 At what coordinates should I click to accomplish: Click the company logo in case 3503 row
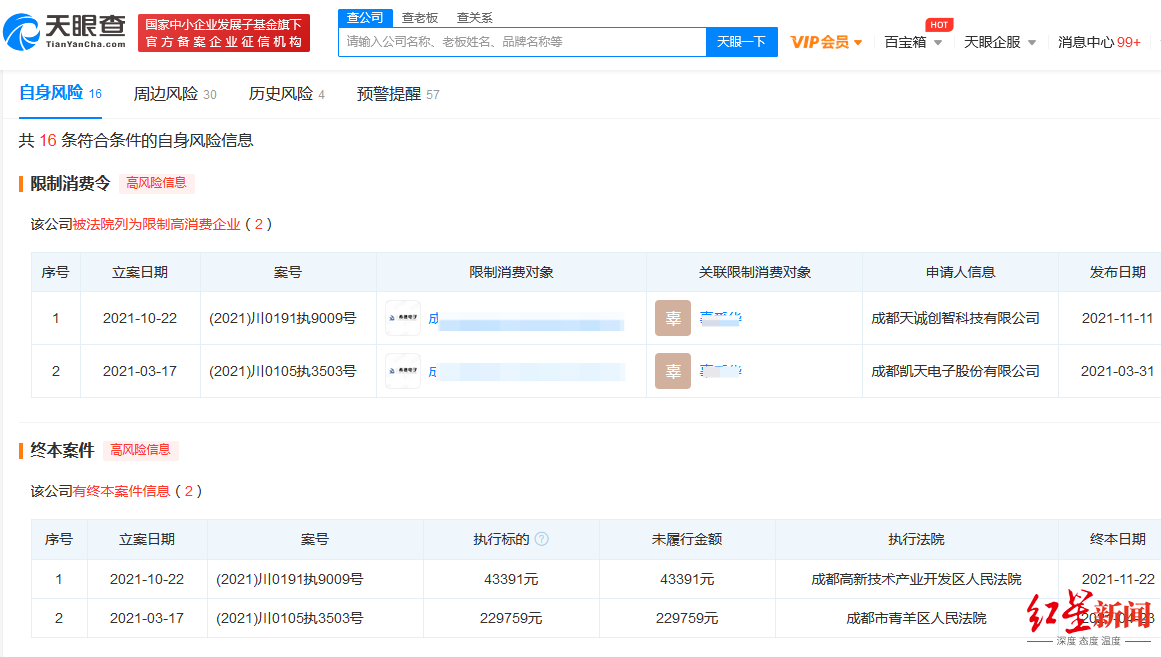403,371
